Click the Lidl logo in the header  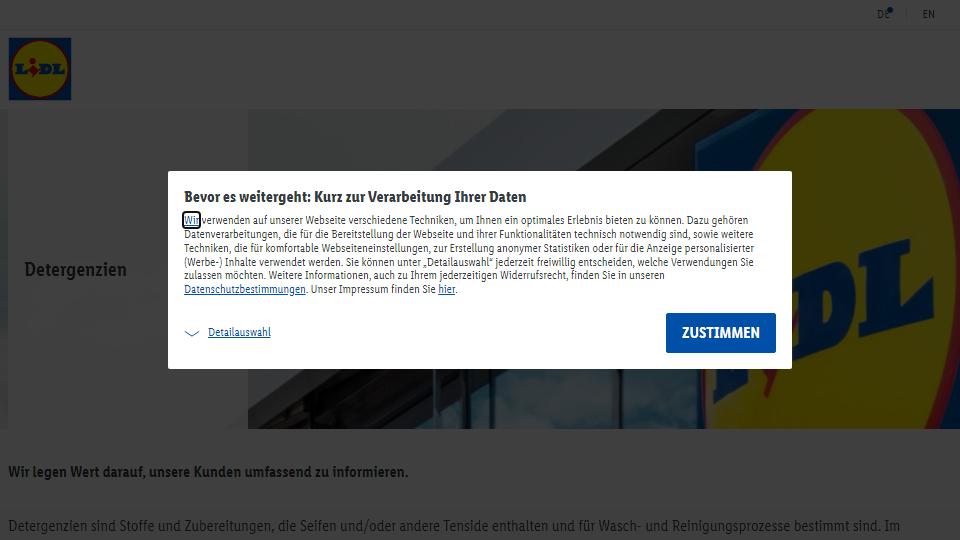pos(40,69)
